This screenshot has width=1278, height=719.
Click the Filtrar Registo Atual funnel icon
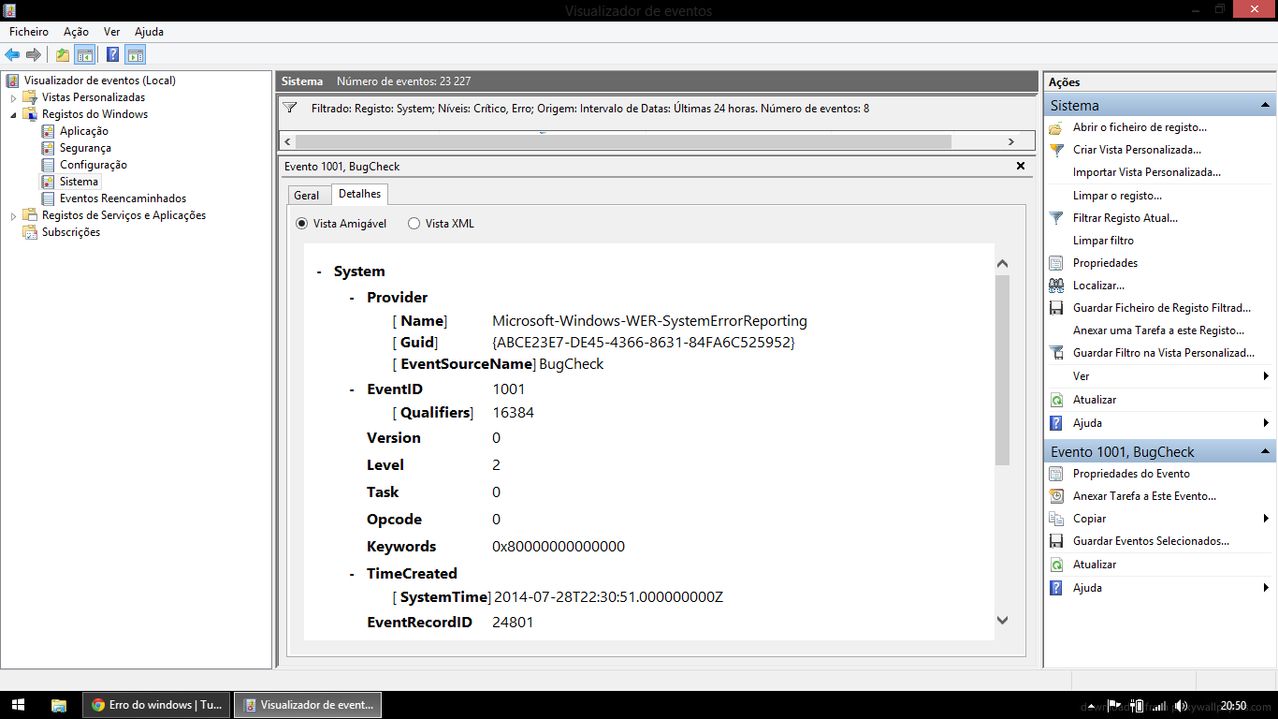click(1056, 218)
